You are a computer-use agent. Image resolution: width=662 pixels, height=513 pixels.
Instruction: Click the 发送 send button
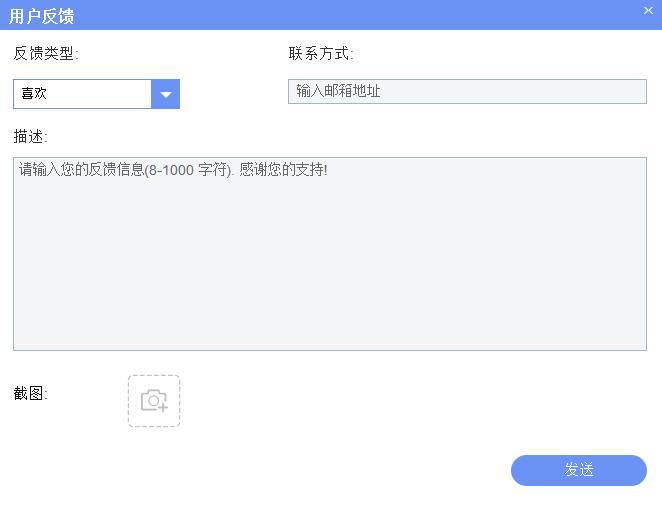[579, 470]
